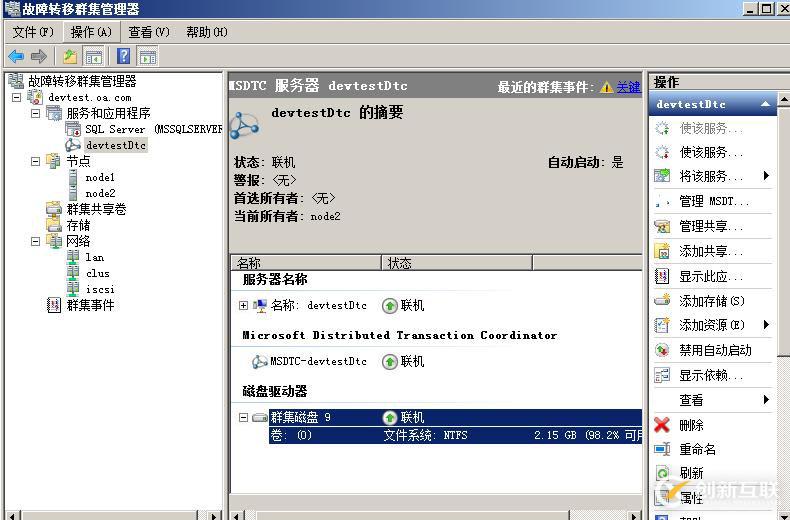Click the node2 server icon
This screenshot has width=790, height=520.
click(74, 193)
